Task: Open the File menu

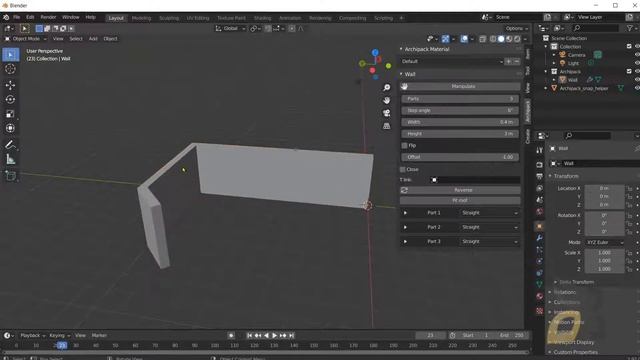Action: [16, 17]
